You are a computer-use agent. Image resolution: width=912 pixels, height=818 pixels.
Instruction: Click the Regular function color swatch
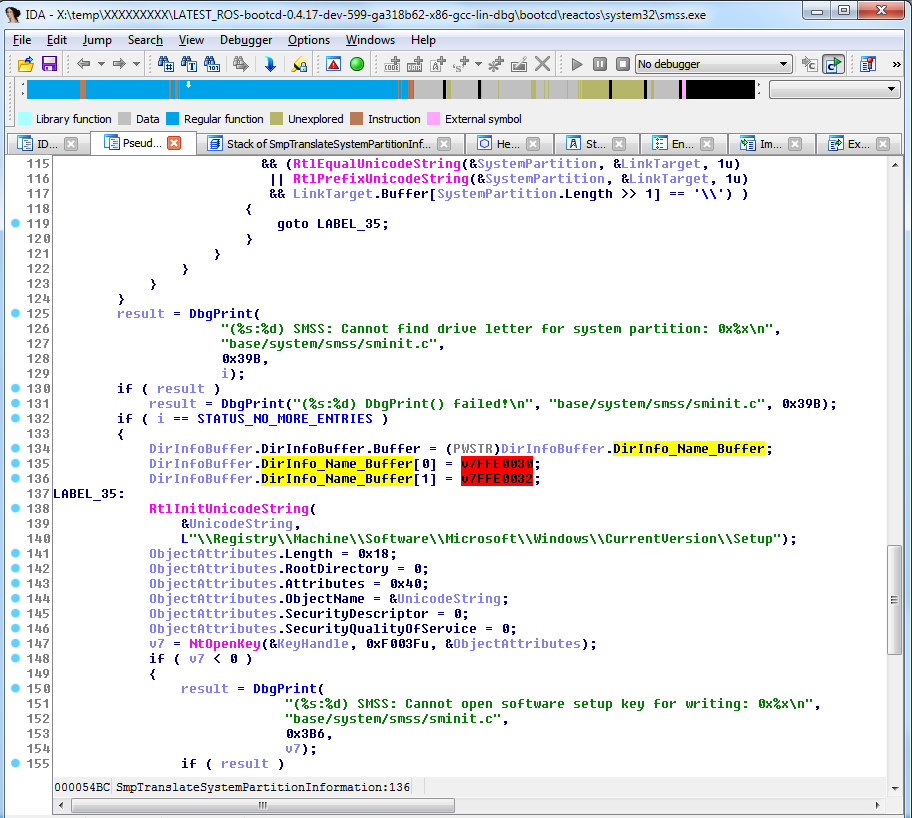coord(173,119)
